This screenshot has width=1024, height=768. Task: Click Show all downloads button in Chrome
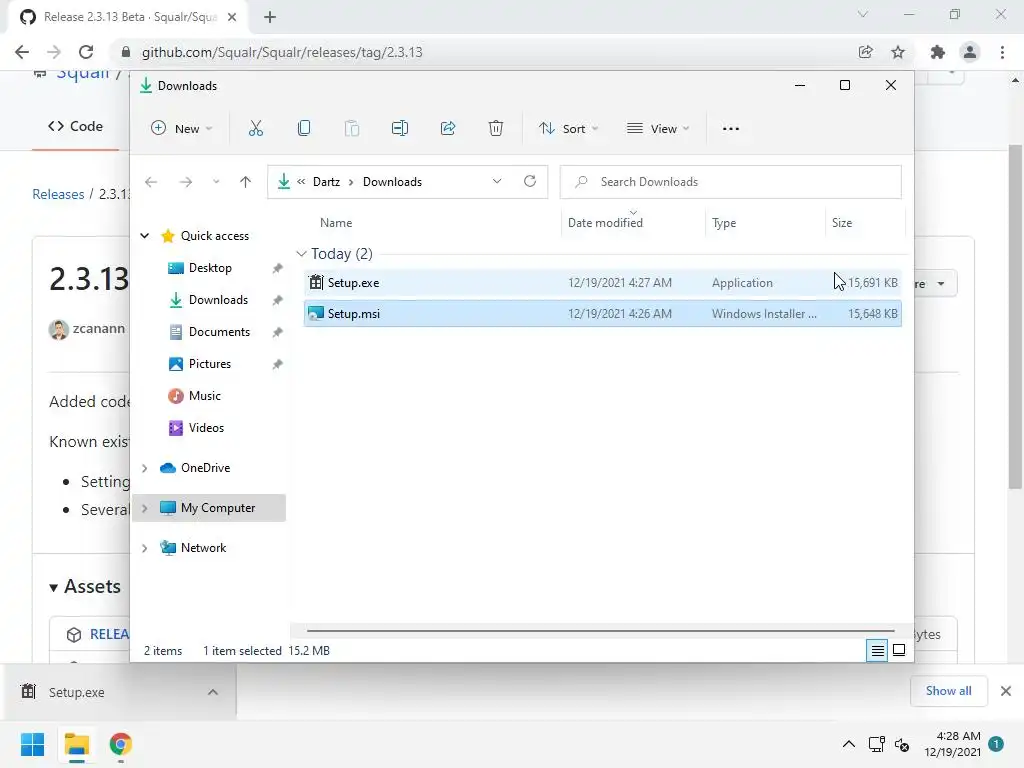pyautogui.click(x=948, y=691)
